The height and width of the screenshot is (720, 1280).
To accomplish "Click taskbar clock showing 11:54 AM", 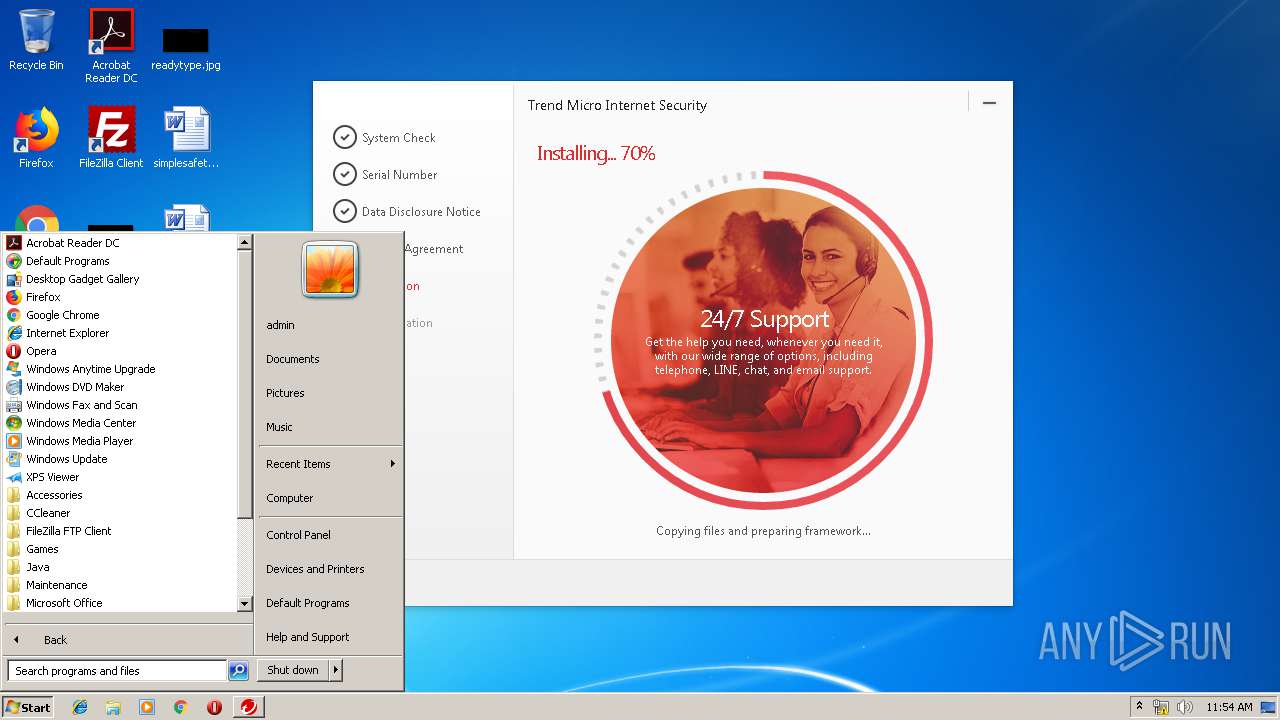I will pos(1229,707).
